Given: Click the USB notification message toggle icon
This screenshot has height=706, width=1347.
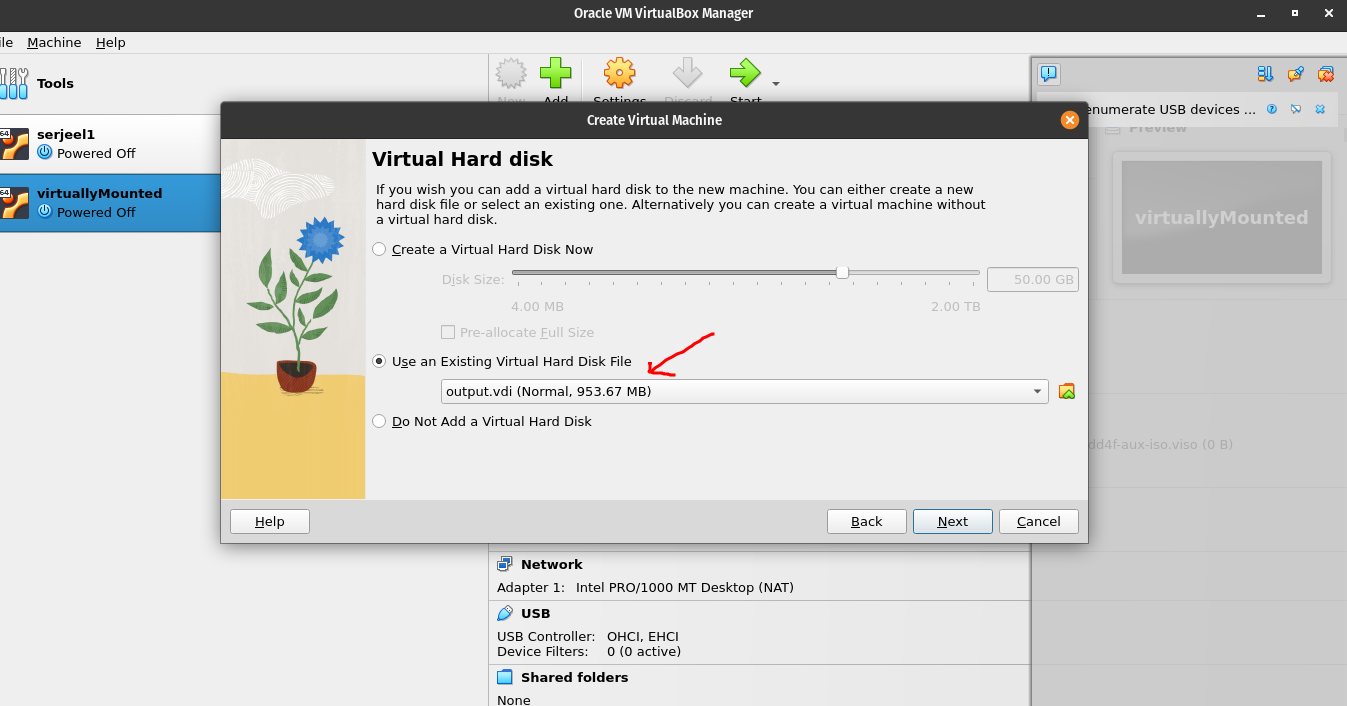Looking at the screenshot, I should [x=1296, y=109].
